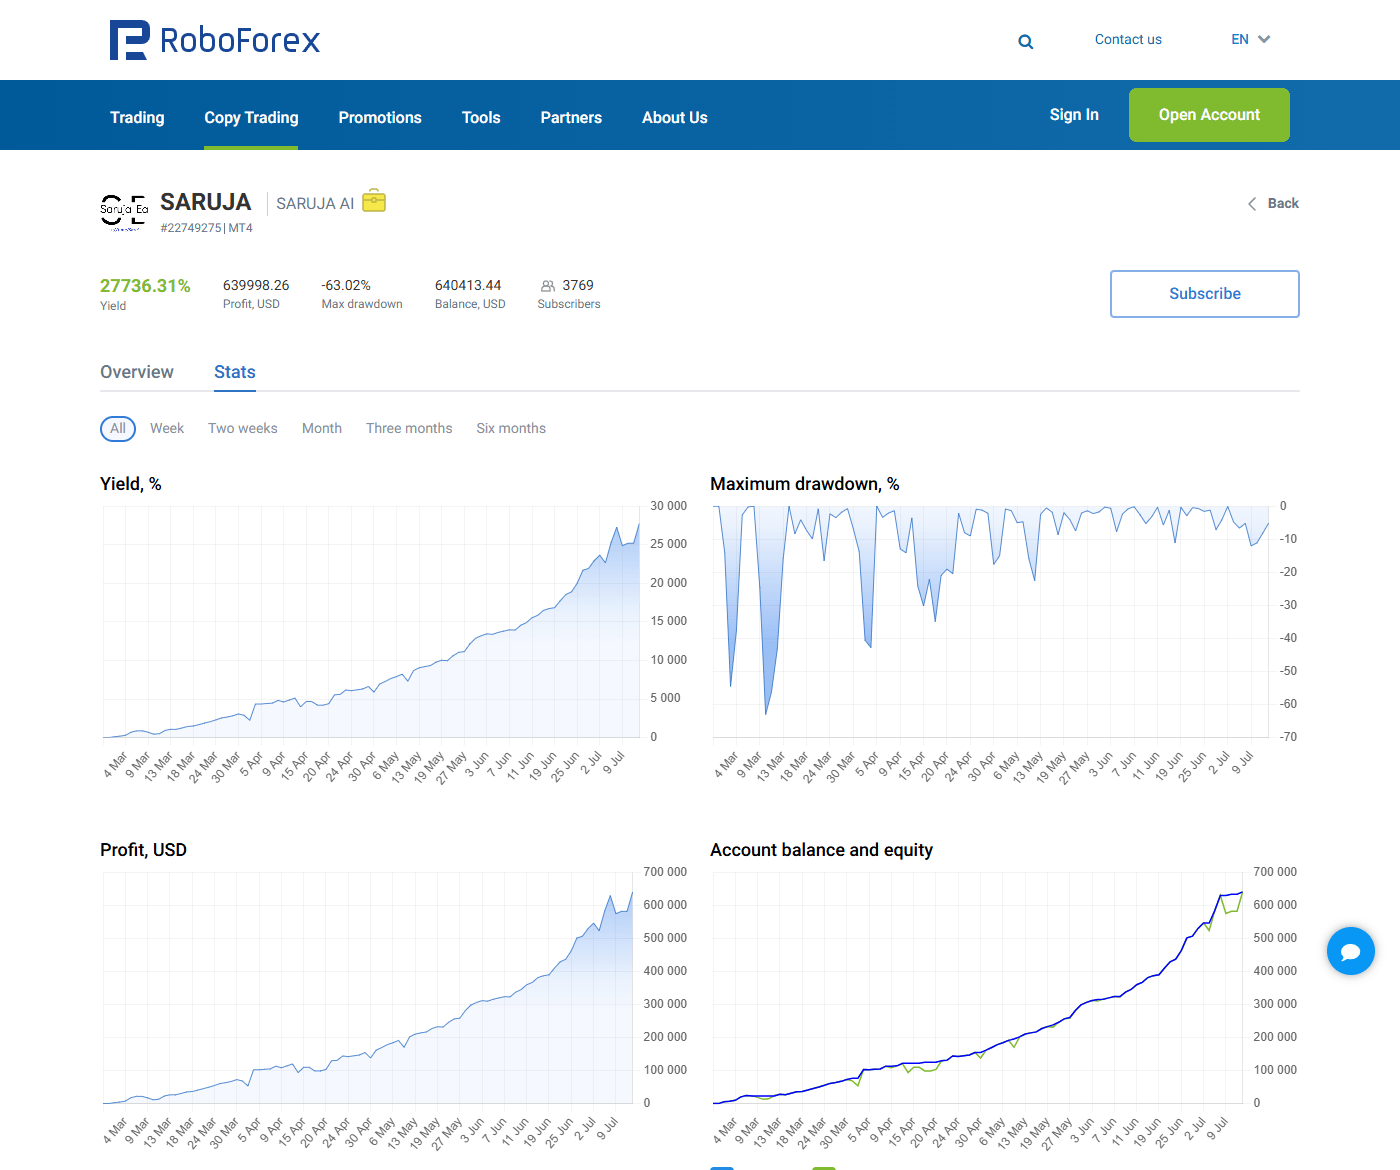Open the live chat bubble
The image size is (1400, 1170).
[1351, 951]
